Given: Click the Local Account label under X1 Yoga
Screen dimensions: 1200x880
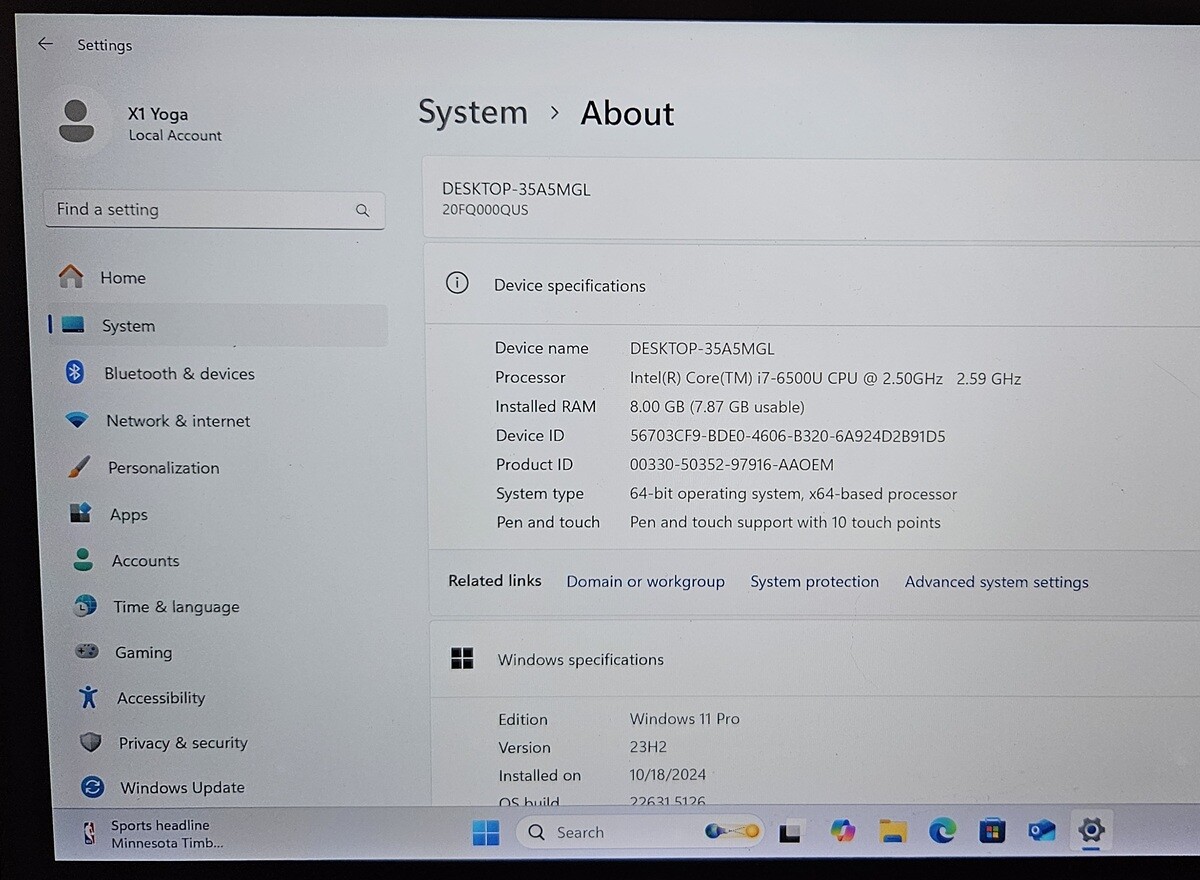Looking at the screenshot, I should pos(175,136).
